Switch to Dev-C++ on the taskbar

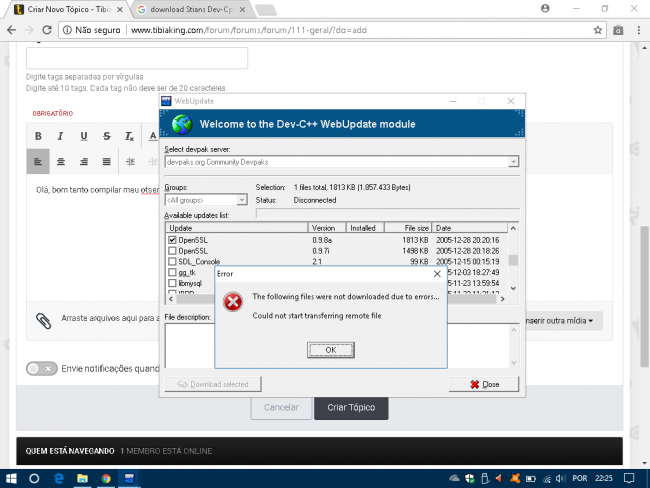click(x=129, y=478)
